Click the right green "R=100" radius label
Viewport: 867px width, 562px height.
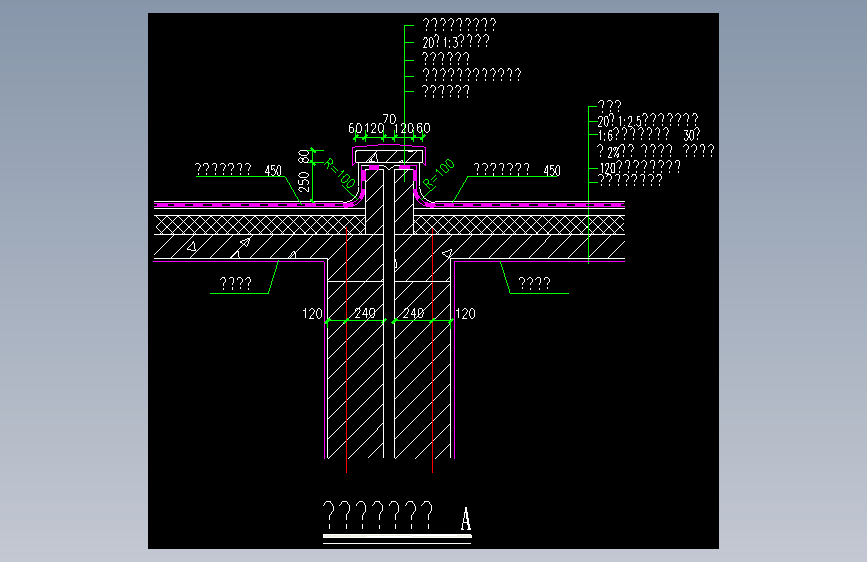(438, 174)
